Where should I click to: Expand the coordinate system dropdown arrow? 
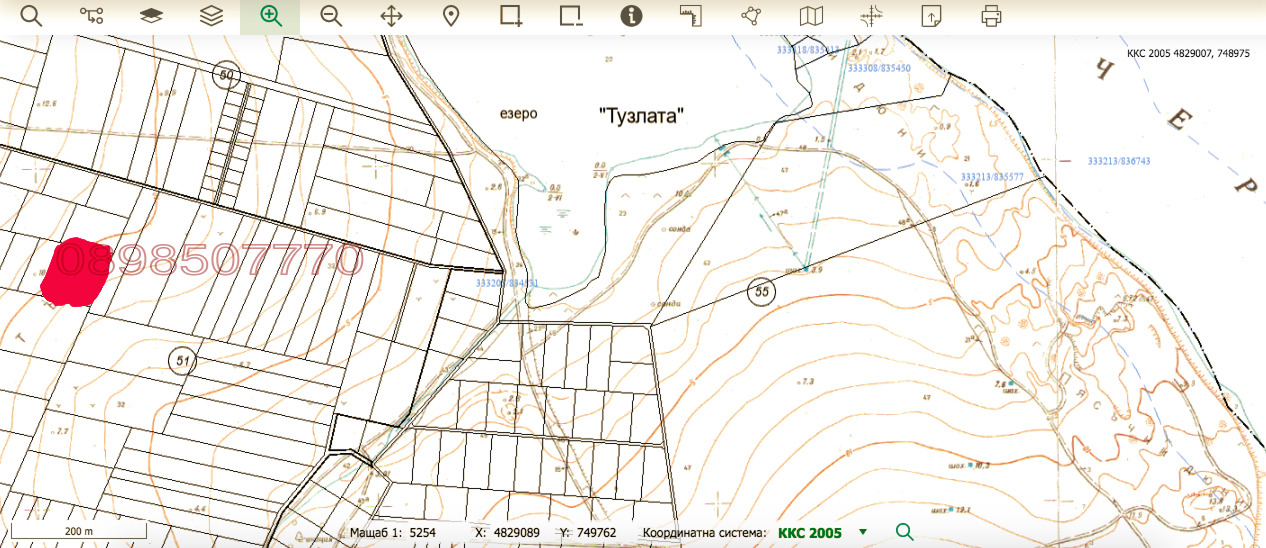pos(863,533)
